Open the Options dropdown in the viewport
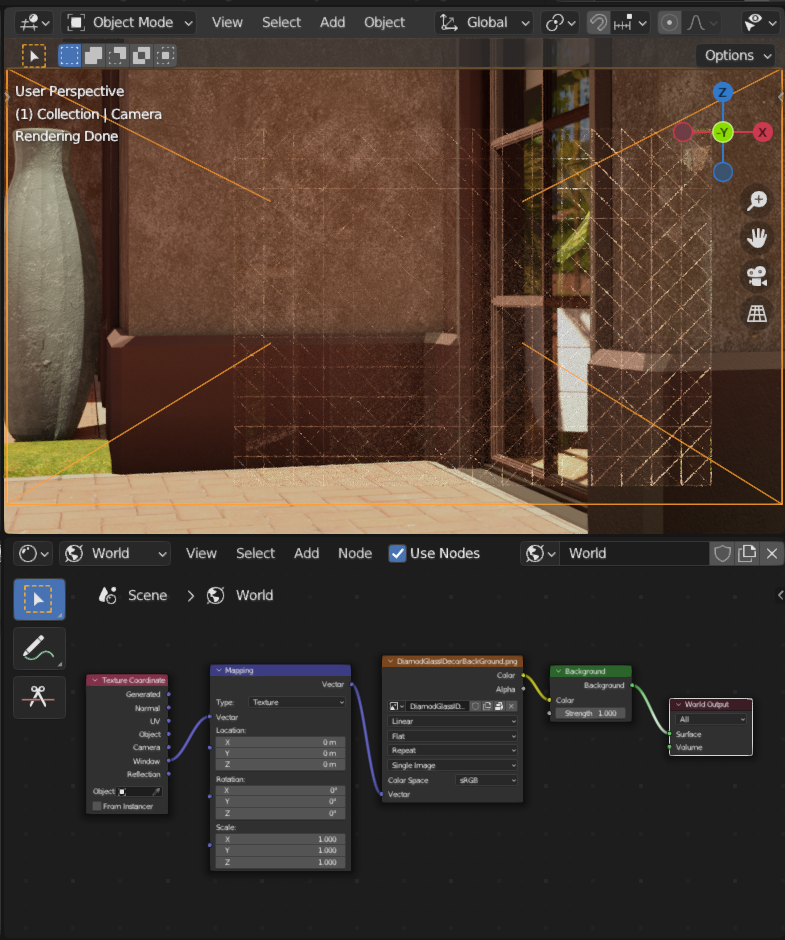The width and height of the screenshot is (785, 940). pyautogui.click(x=736, y=56)
